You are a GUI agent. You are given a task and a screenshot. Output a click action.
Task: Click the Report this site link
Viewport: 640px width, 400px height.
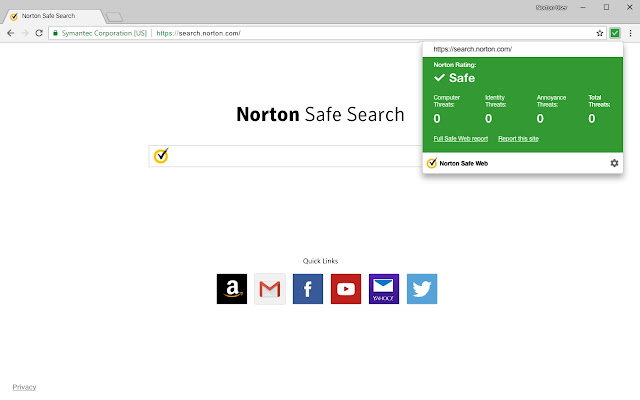(518, 139)
